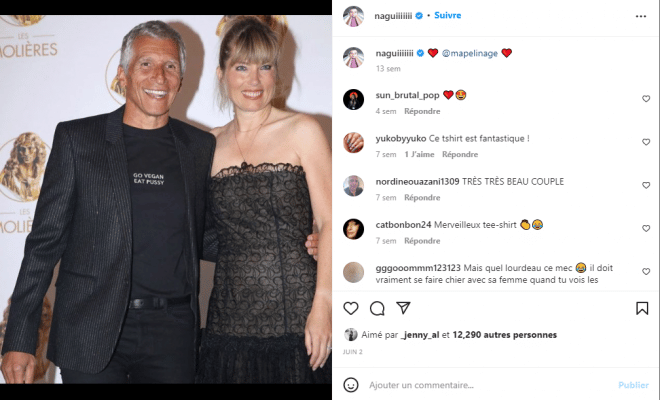Open the @mapelinage mention link

click(x=470, y=53)
